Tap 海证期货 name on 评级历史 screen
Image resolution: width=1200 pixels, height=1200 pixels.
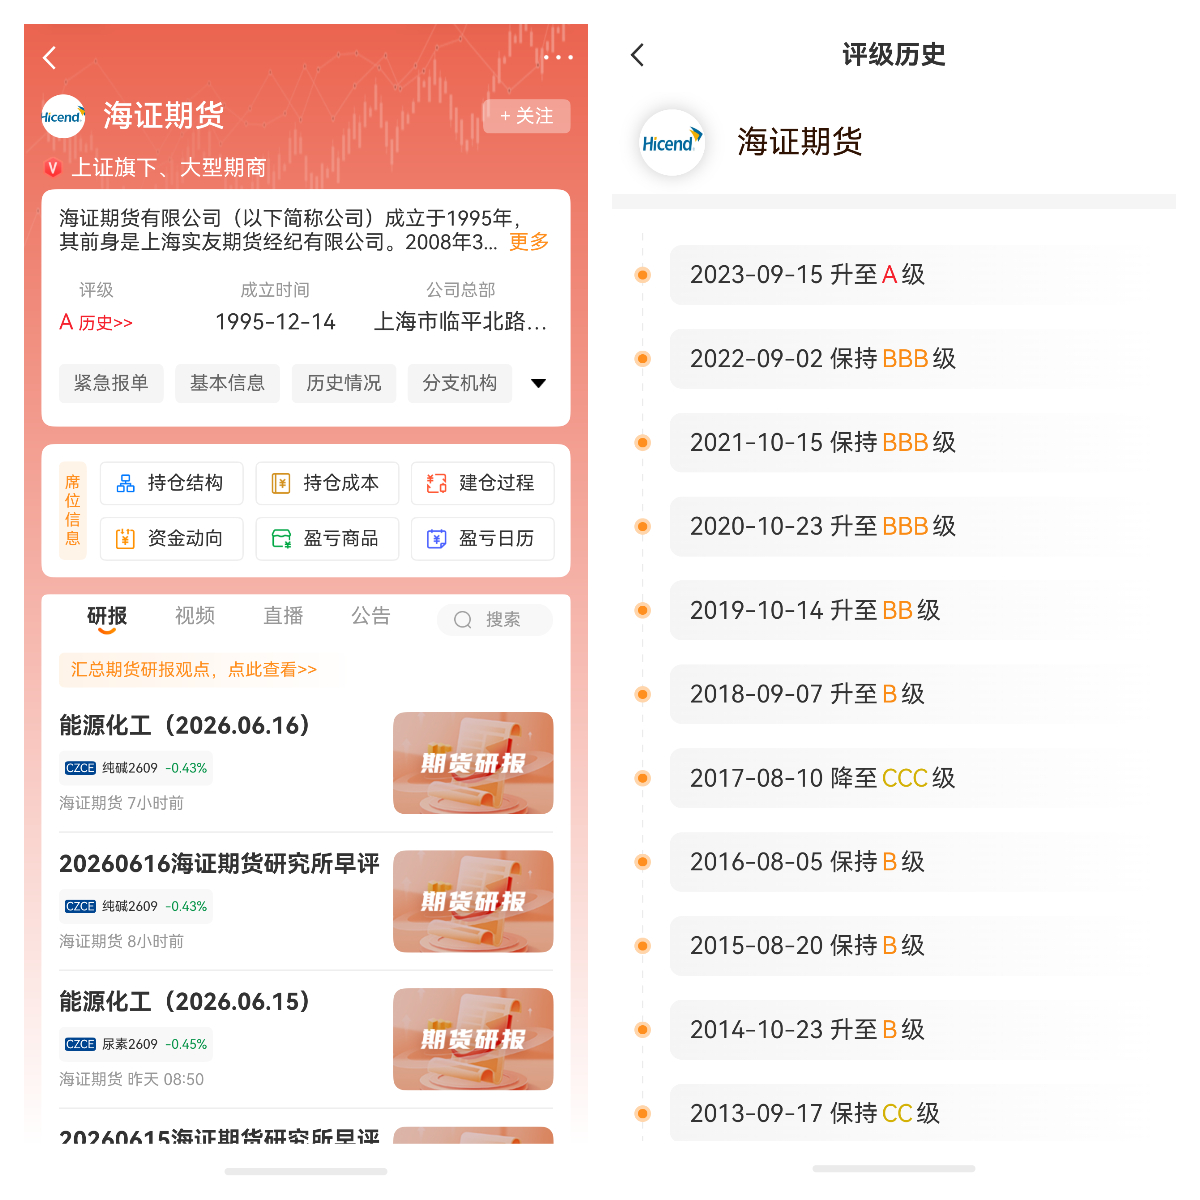800,142
